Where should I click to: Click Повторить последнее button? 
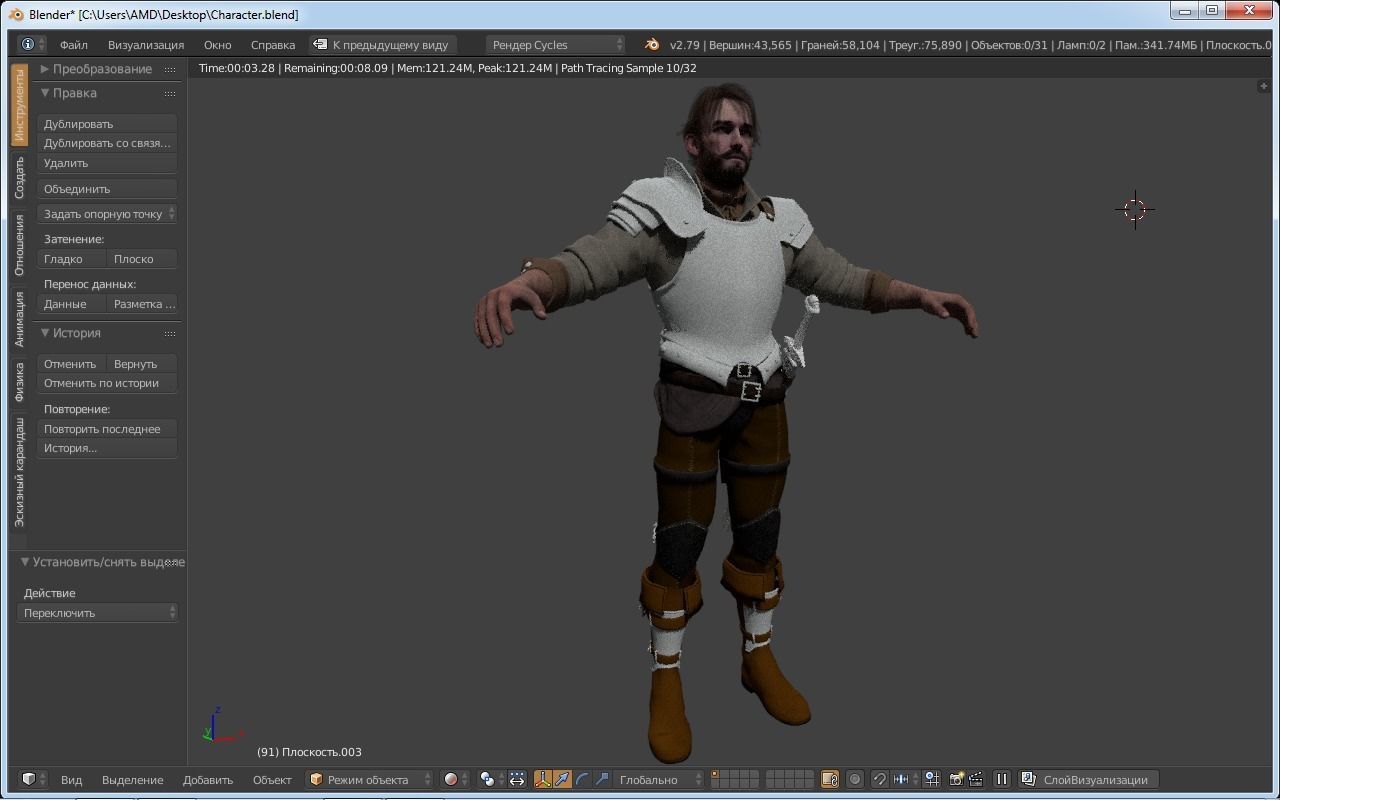(108, 429)
